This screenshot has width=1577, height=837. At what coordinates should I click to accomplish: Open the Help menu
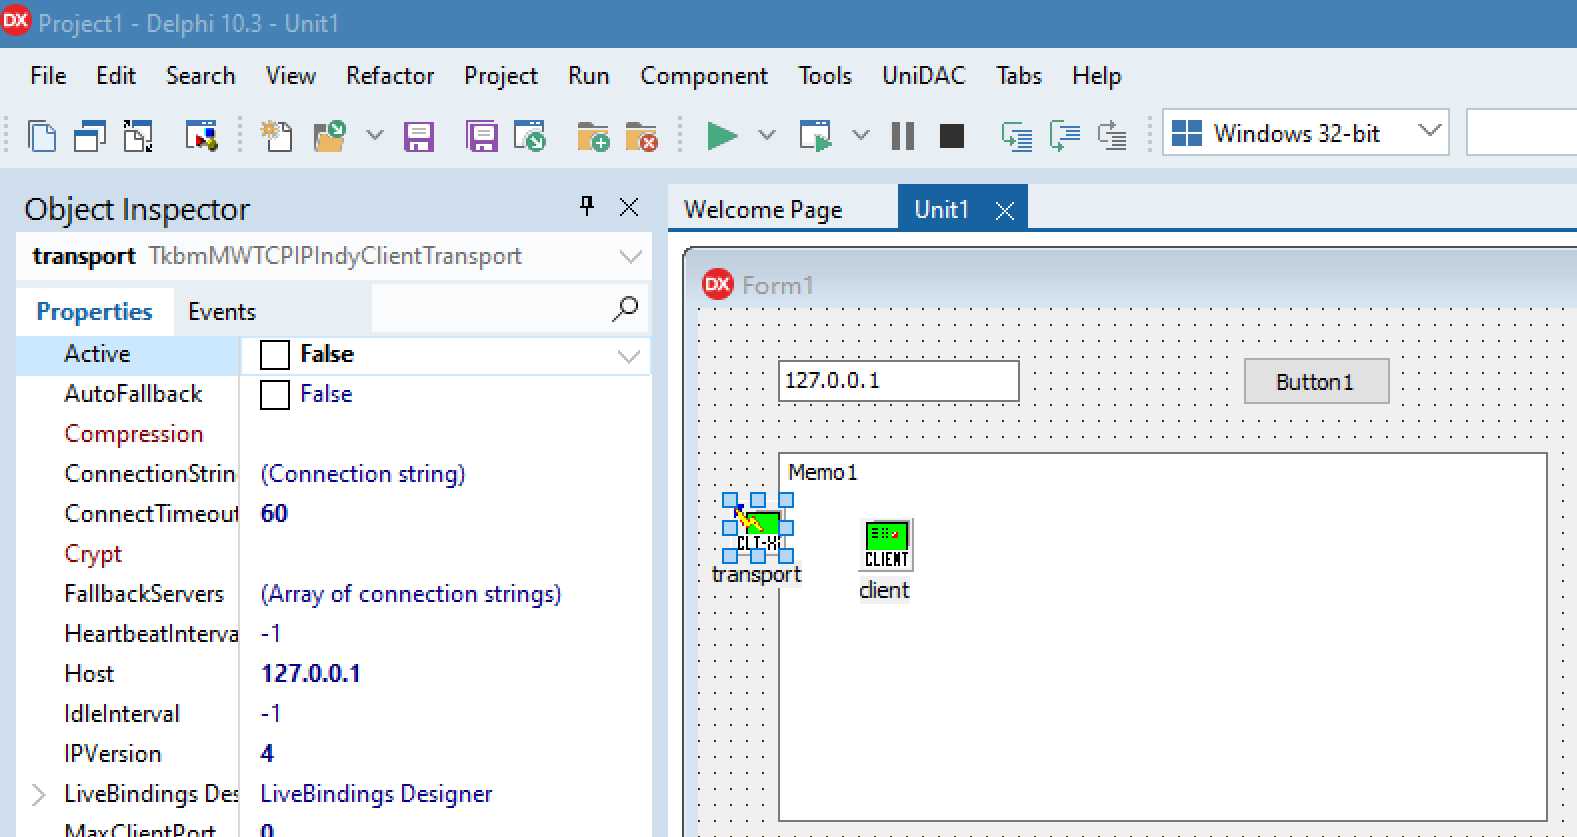click(1097, 76)
